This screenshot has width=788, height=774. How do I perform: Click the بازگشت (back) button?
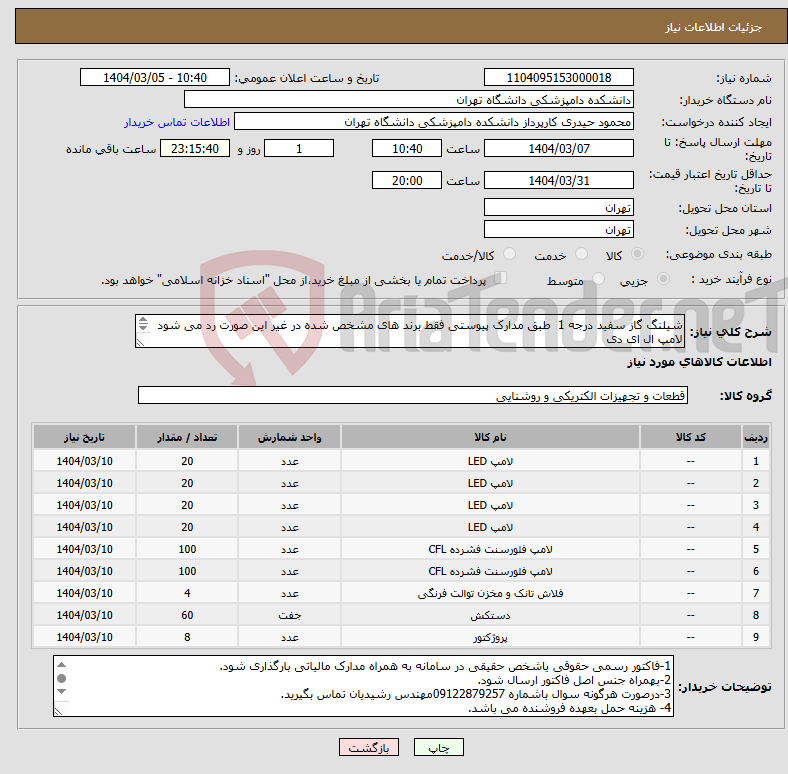[369, 747]
